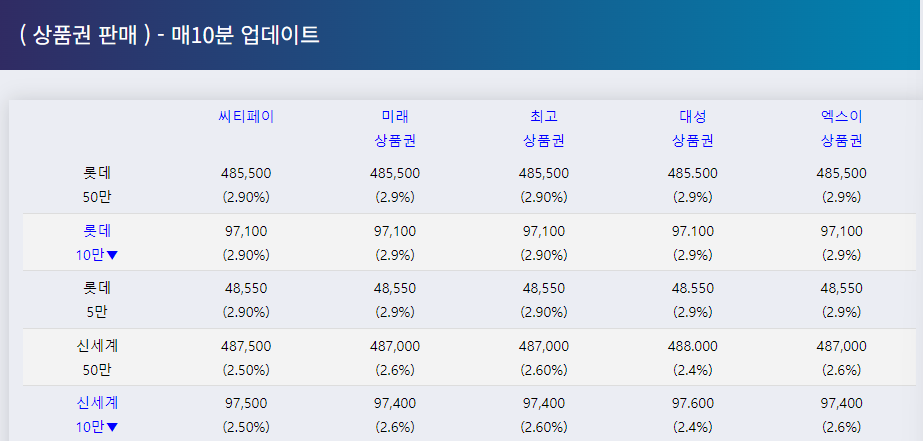Screen dimensions: 923x441
Task: Select 씨티페이 price 97,100 for 롯데 10만
Action: point(246,231)
